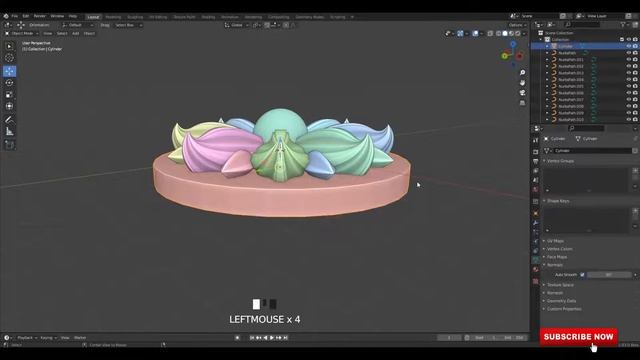Click the timeline current frame field
This screenshot has width=640, height=360.
click(449, 338)
